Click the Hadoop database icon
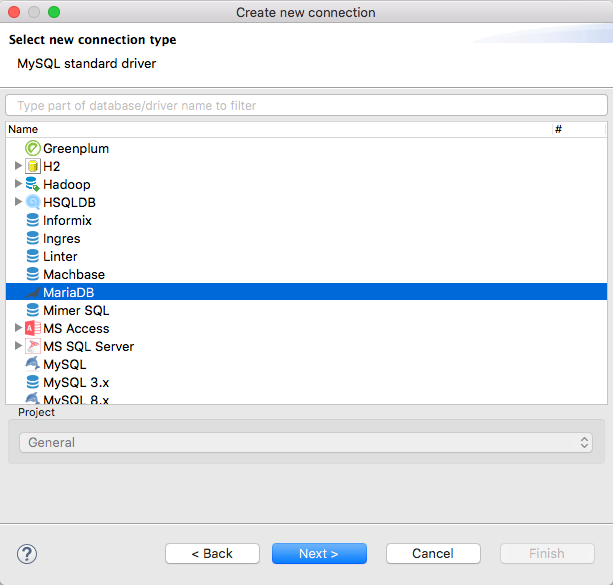 [33, 185]
